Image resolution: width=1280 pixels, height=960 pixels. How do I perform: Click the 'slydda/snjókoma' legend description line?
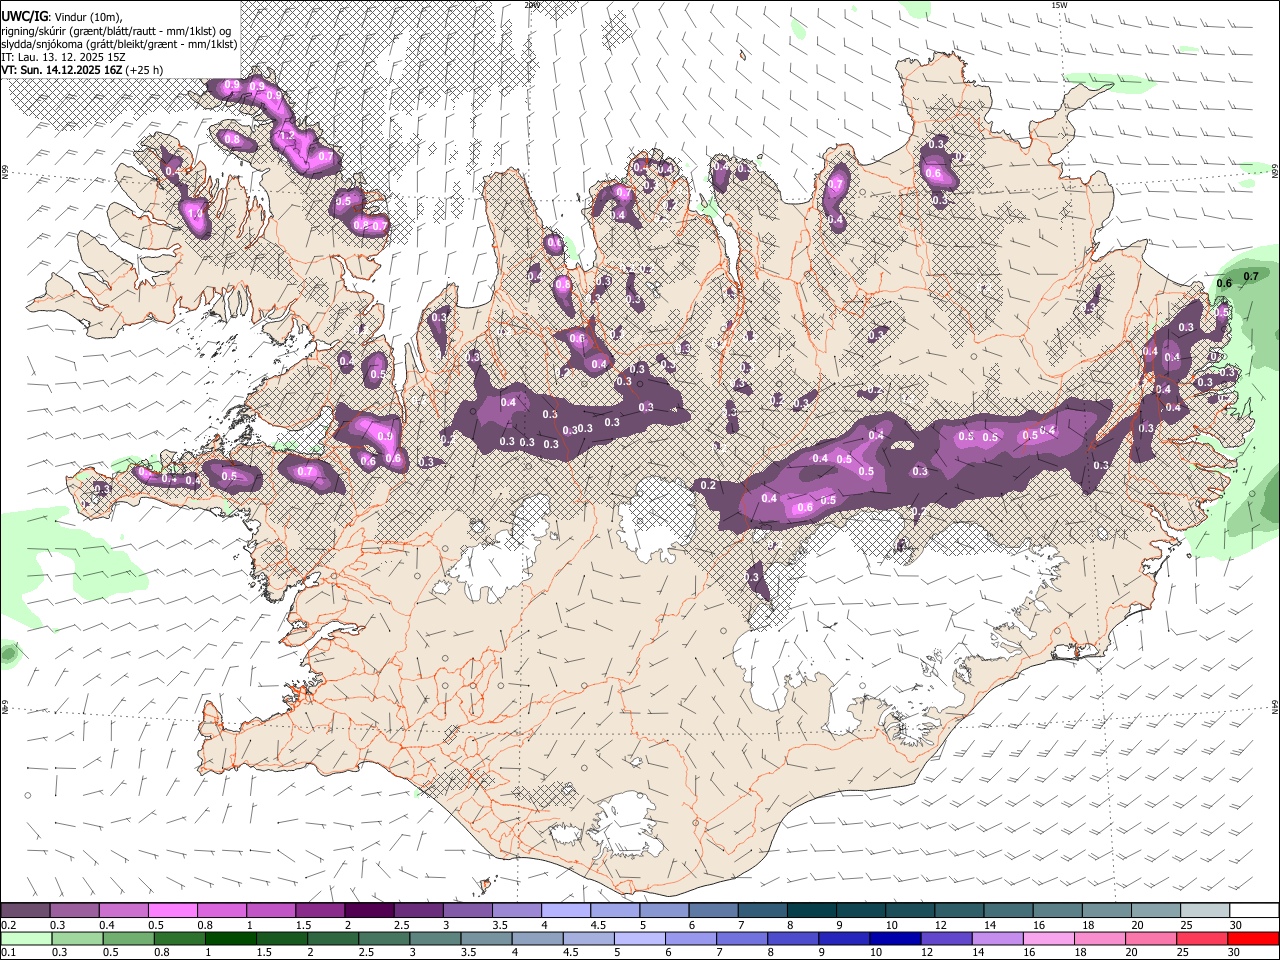pyautogui.click(x=119, y=44)
